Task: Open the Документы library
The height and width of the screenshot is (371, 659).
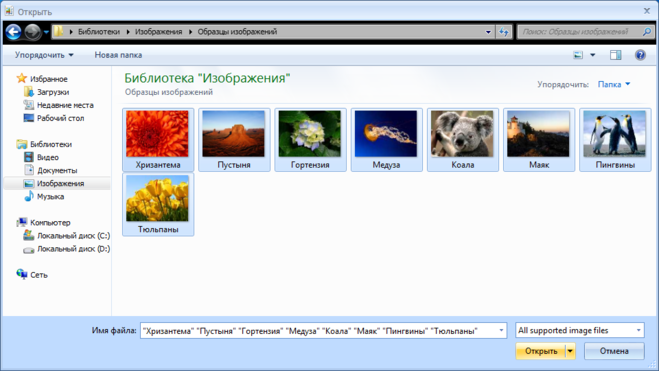Action: tap(57, 170)
